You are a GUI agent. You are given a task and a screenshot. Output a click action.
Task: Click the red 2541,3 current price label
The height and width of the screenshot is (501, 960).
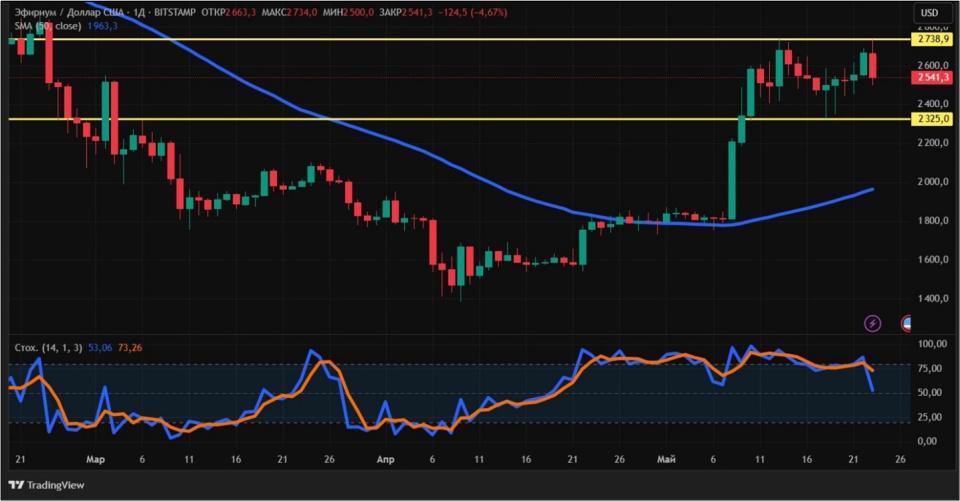(933, 77)
